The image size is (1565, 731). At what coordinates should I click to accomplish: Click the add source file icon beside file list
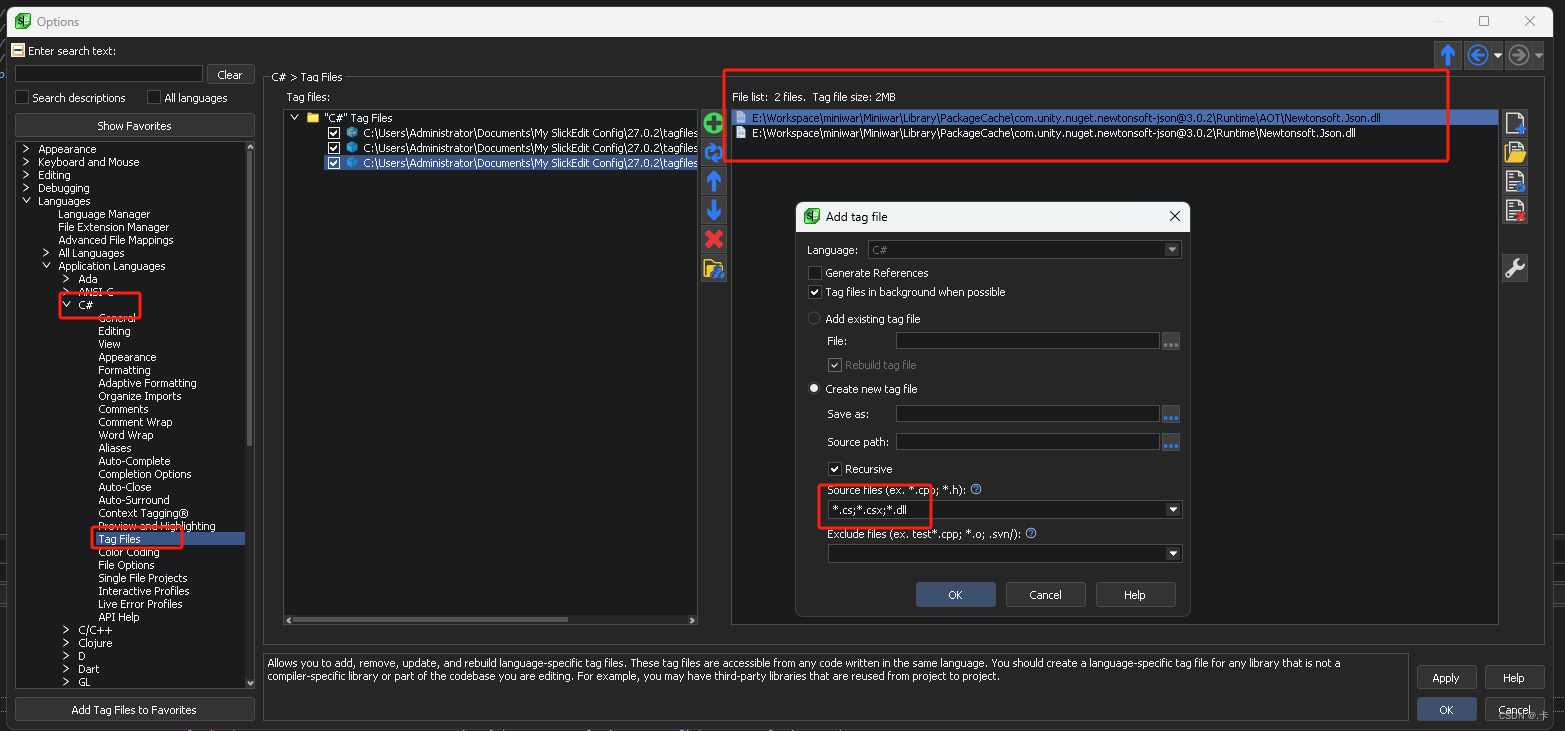click(x=1515, y=123)
